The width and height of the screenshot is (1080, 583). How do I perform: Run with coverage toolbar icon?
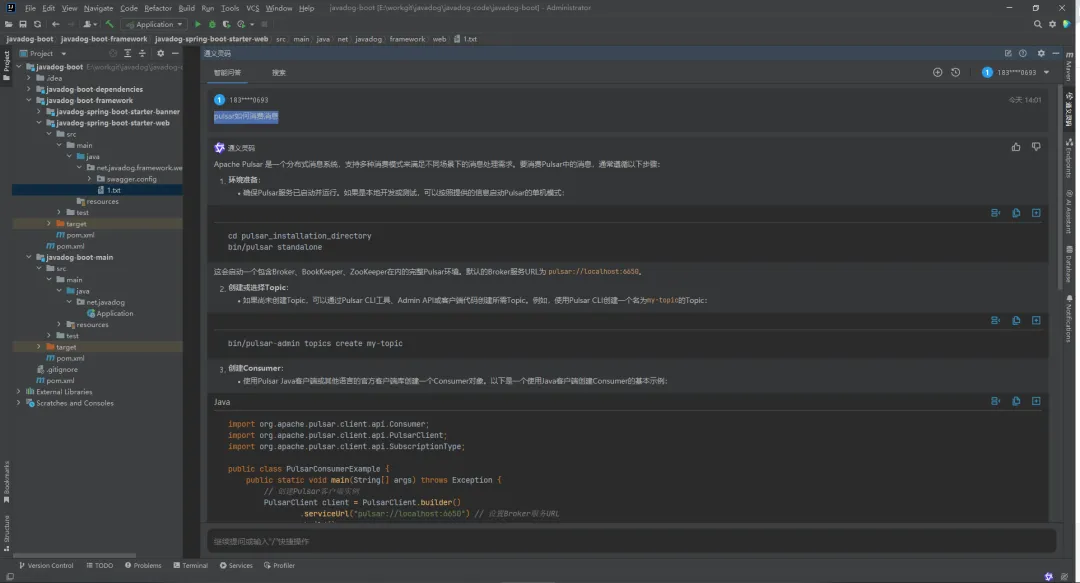coord(226,24)
